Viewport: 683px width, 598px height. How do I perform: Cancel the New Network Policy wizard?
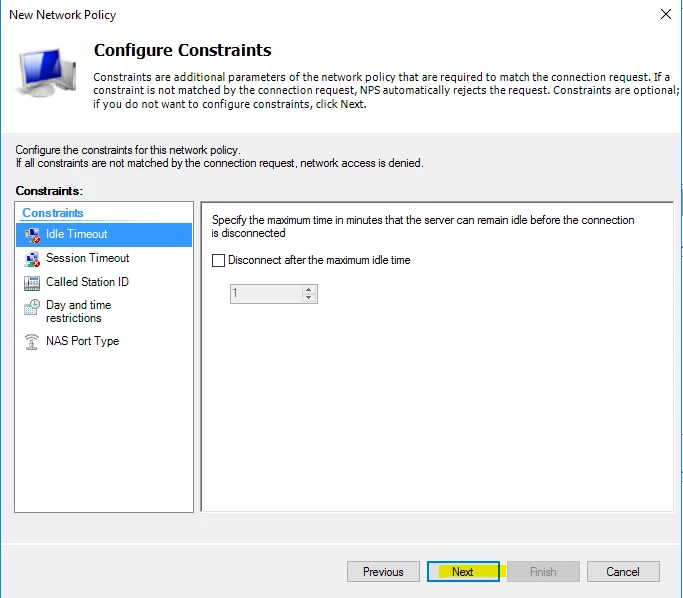tap(623, 571)
